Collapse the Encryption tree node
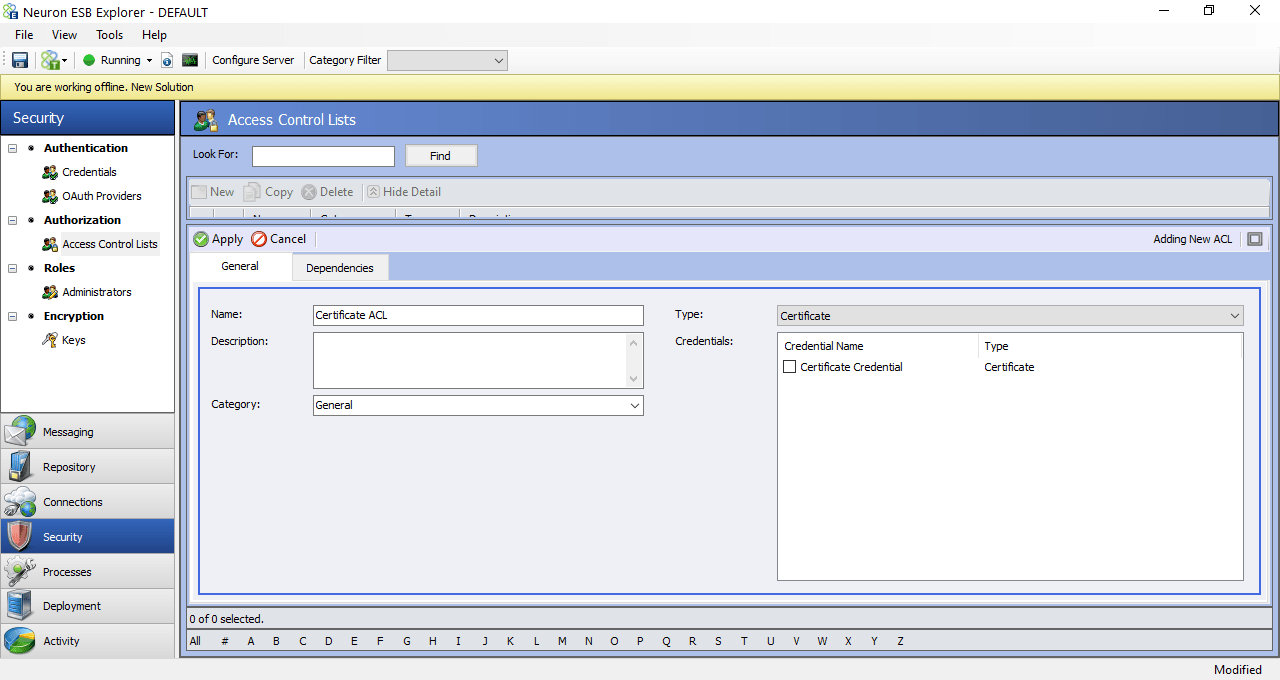Viewport: 1280px width, 680px height. pos(13,316)
